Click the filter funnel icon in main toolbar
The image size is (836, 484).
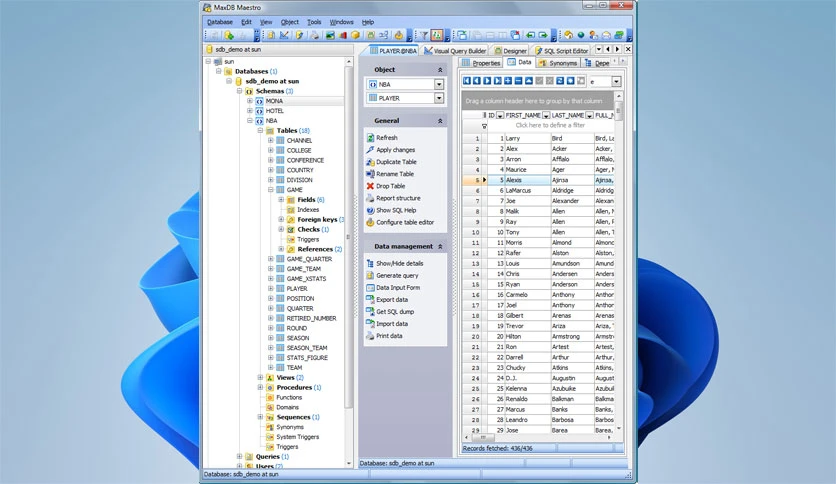point(424,35)
